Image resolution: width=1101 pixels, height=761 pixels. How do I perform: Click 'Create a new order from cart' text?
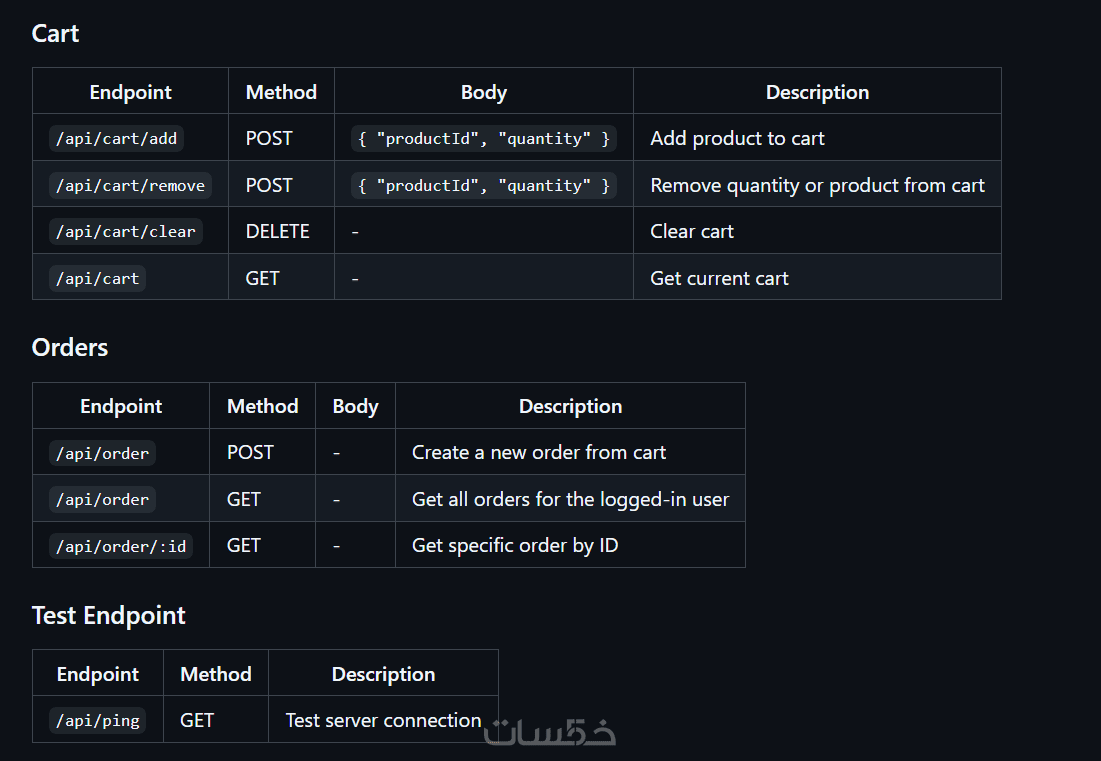pos(539,453)
